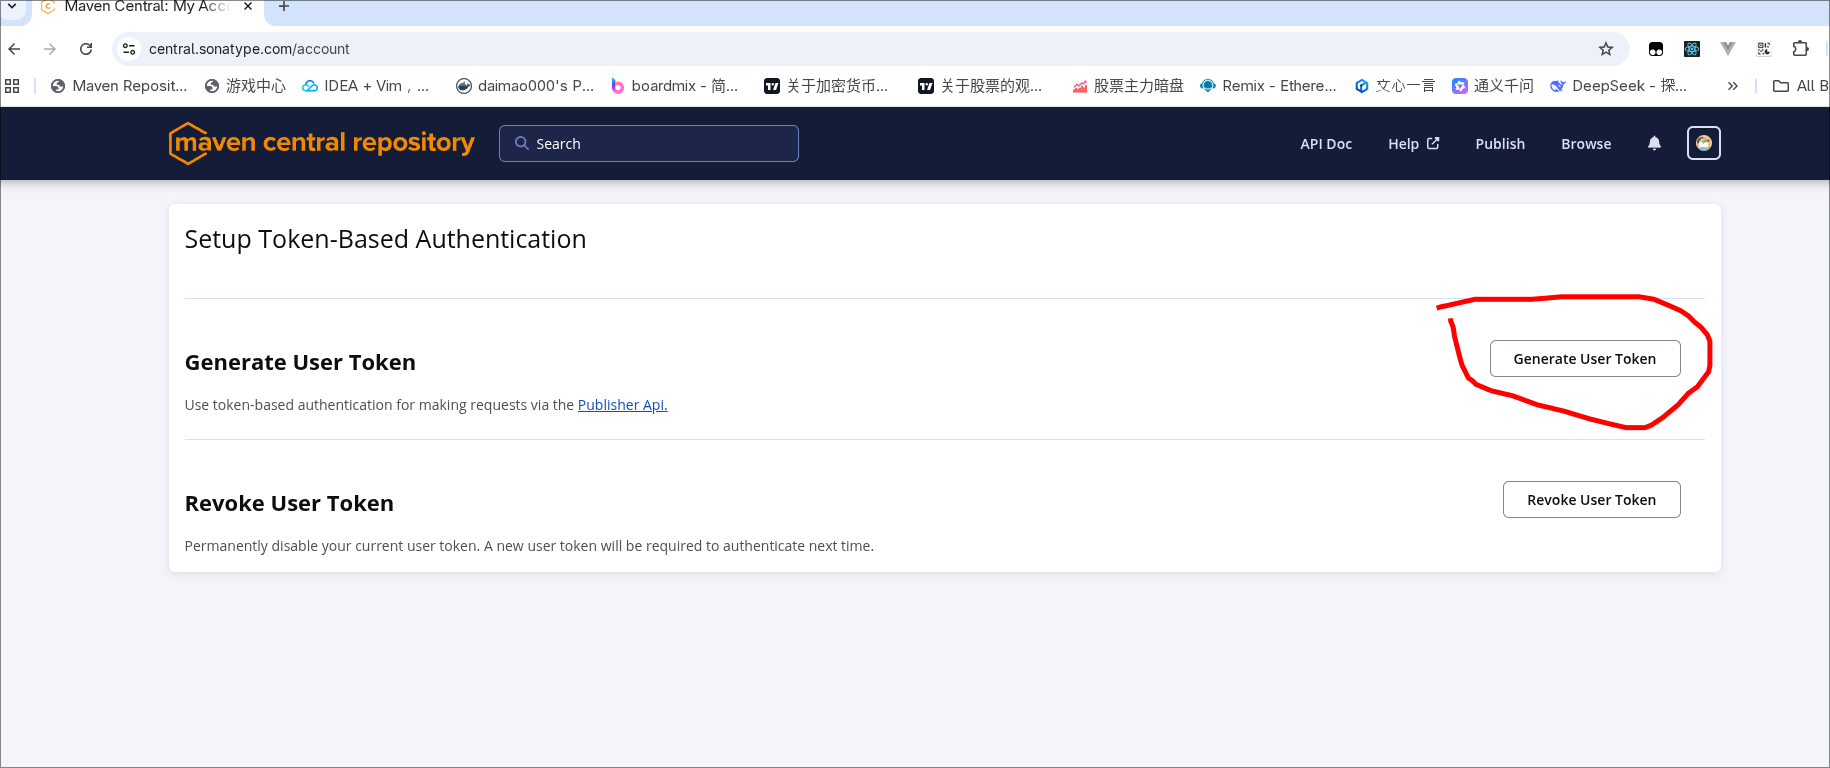Viewport: 1830px width, 768px height.
Task: Click the Generate User Token button
Action: [1585, 359]
